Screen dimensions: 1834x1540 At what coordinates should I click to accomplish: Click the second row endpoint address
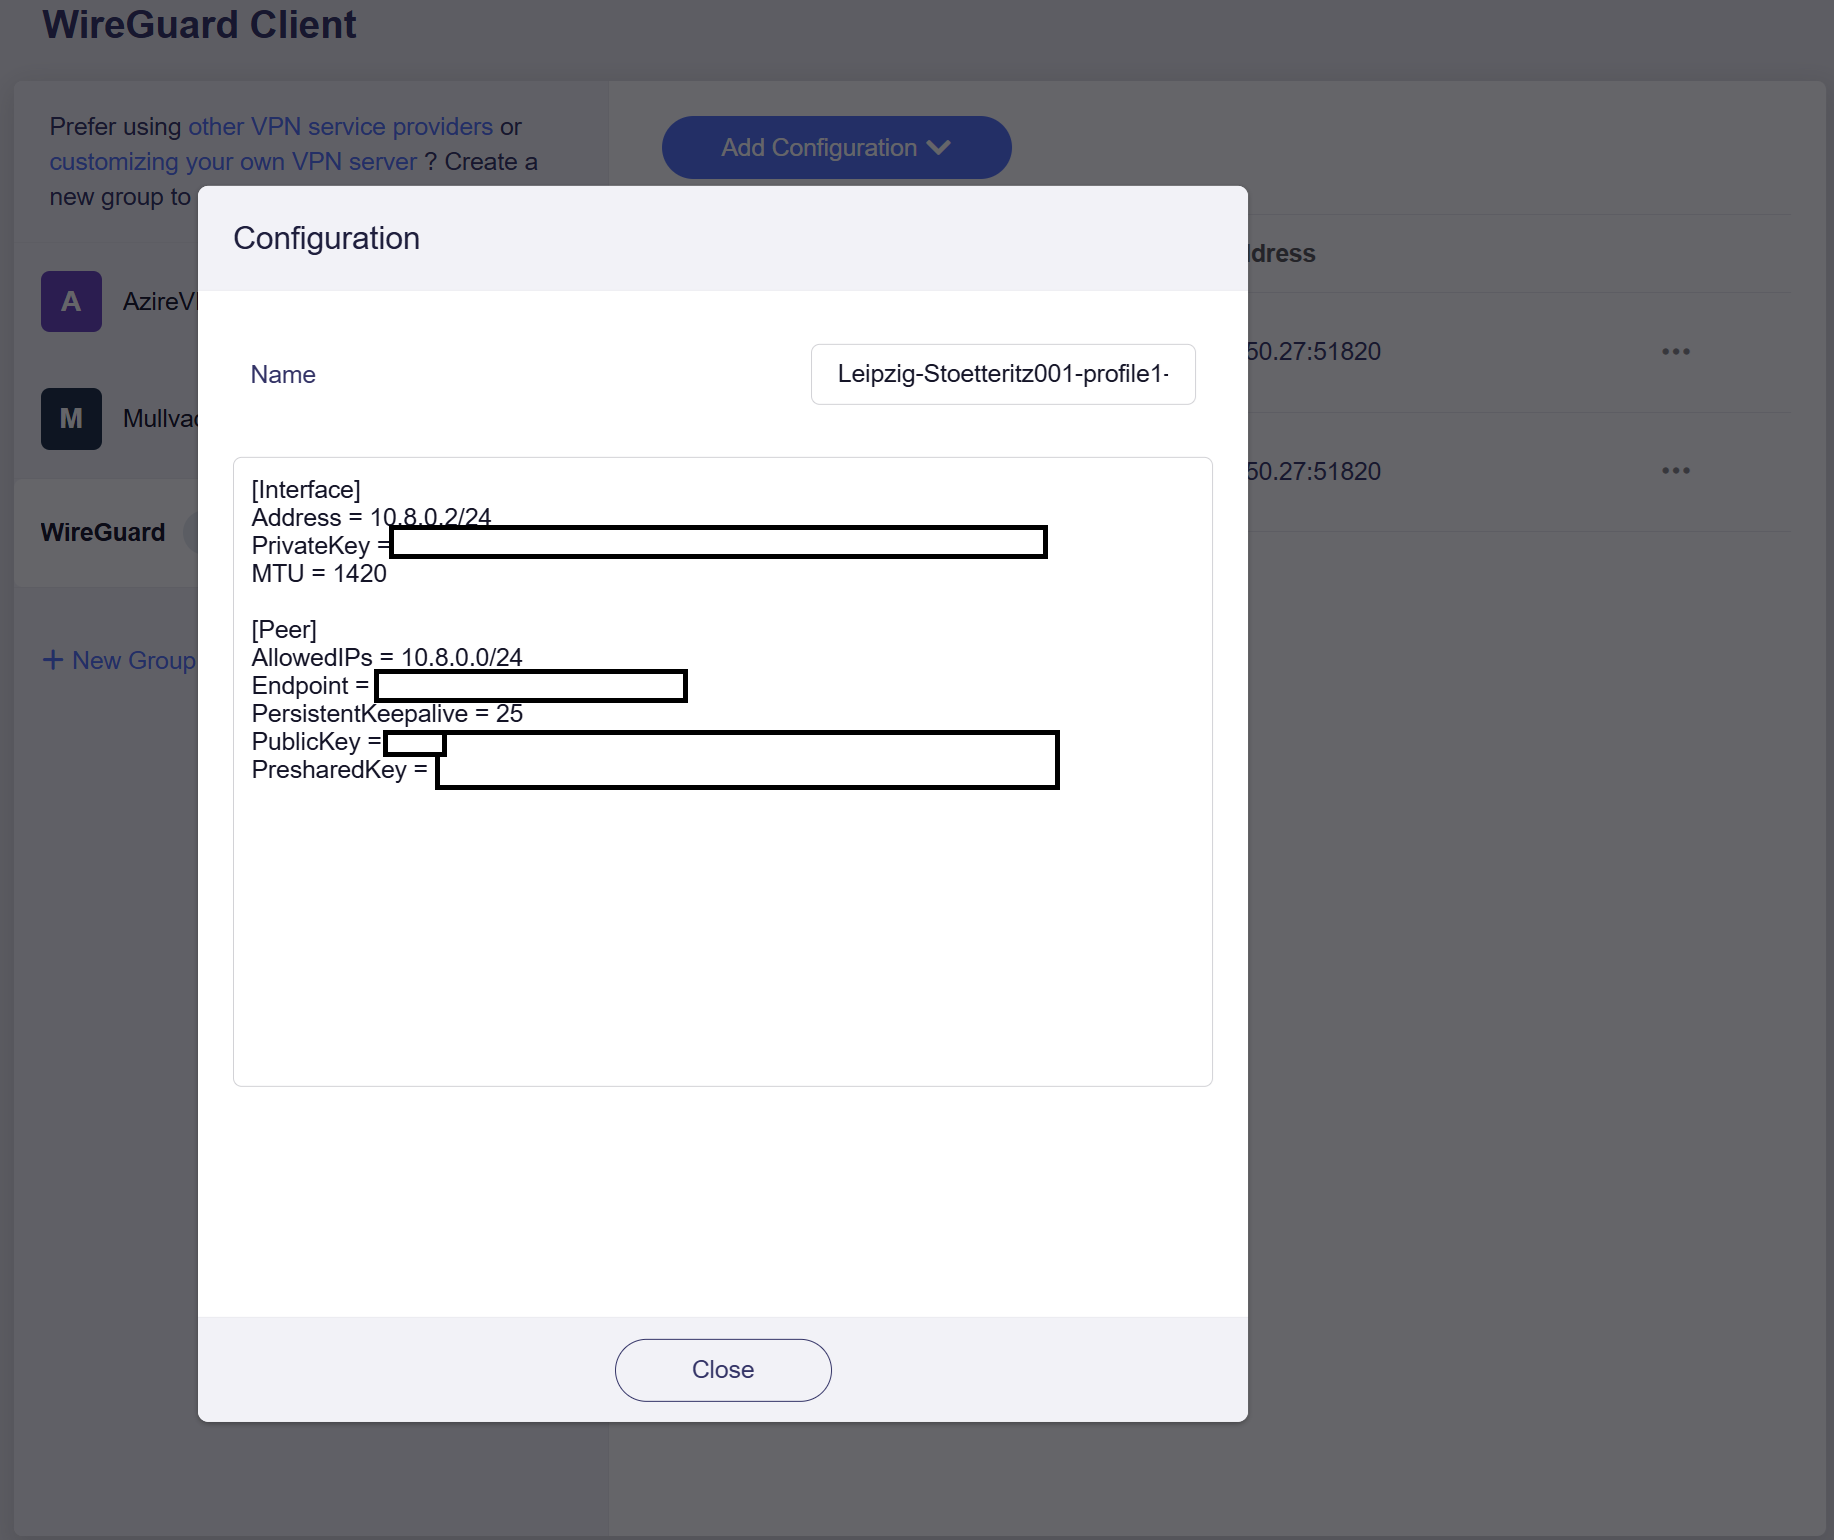[x=1314, y=471]
